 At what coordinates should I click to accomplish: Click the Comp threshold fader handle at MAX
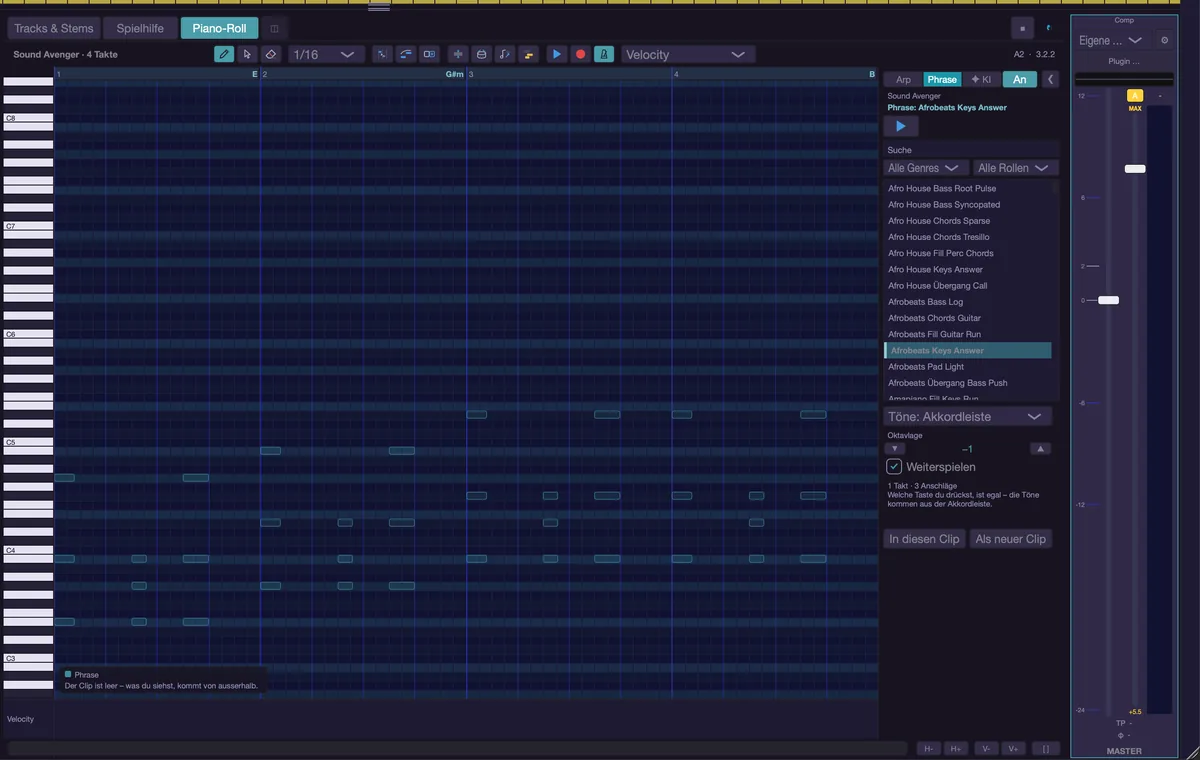1135,169
